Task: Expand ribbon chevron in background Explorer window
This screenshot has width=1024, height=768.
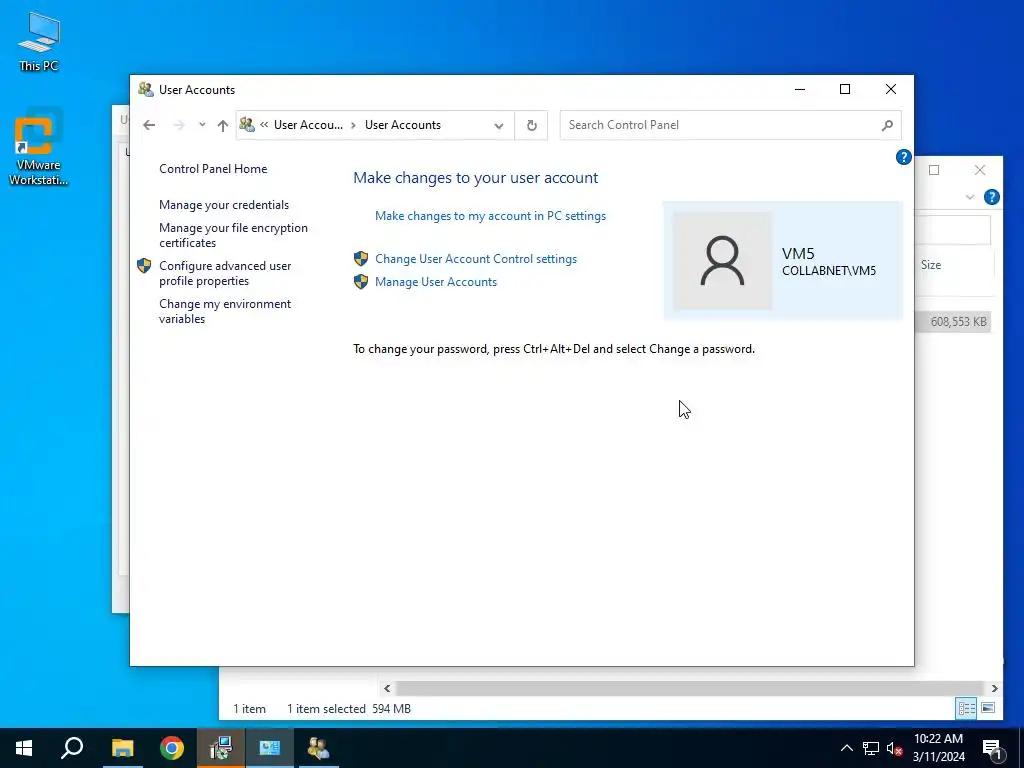Action: (970, 197)
